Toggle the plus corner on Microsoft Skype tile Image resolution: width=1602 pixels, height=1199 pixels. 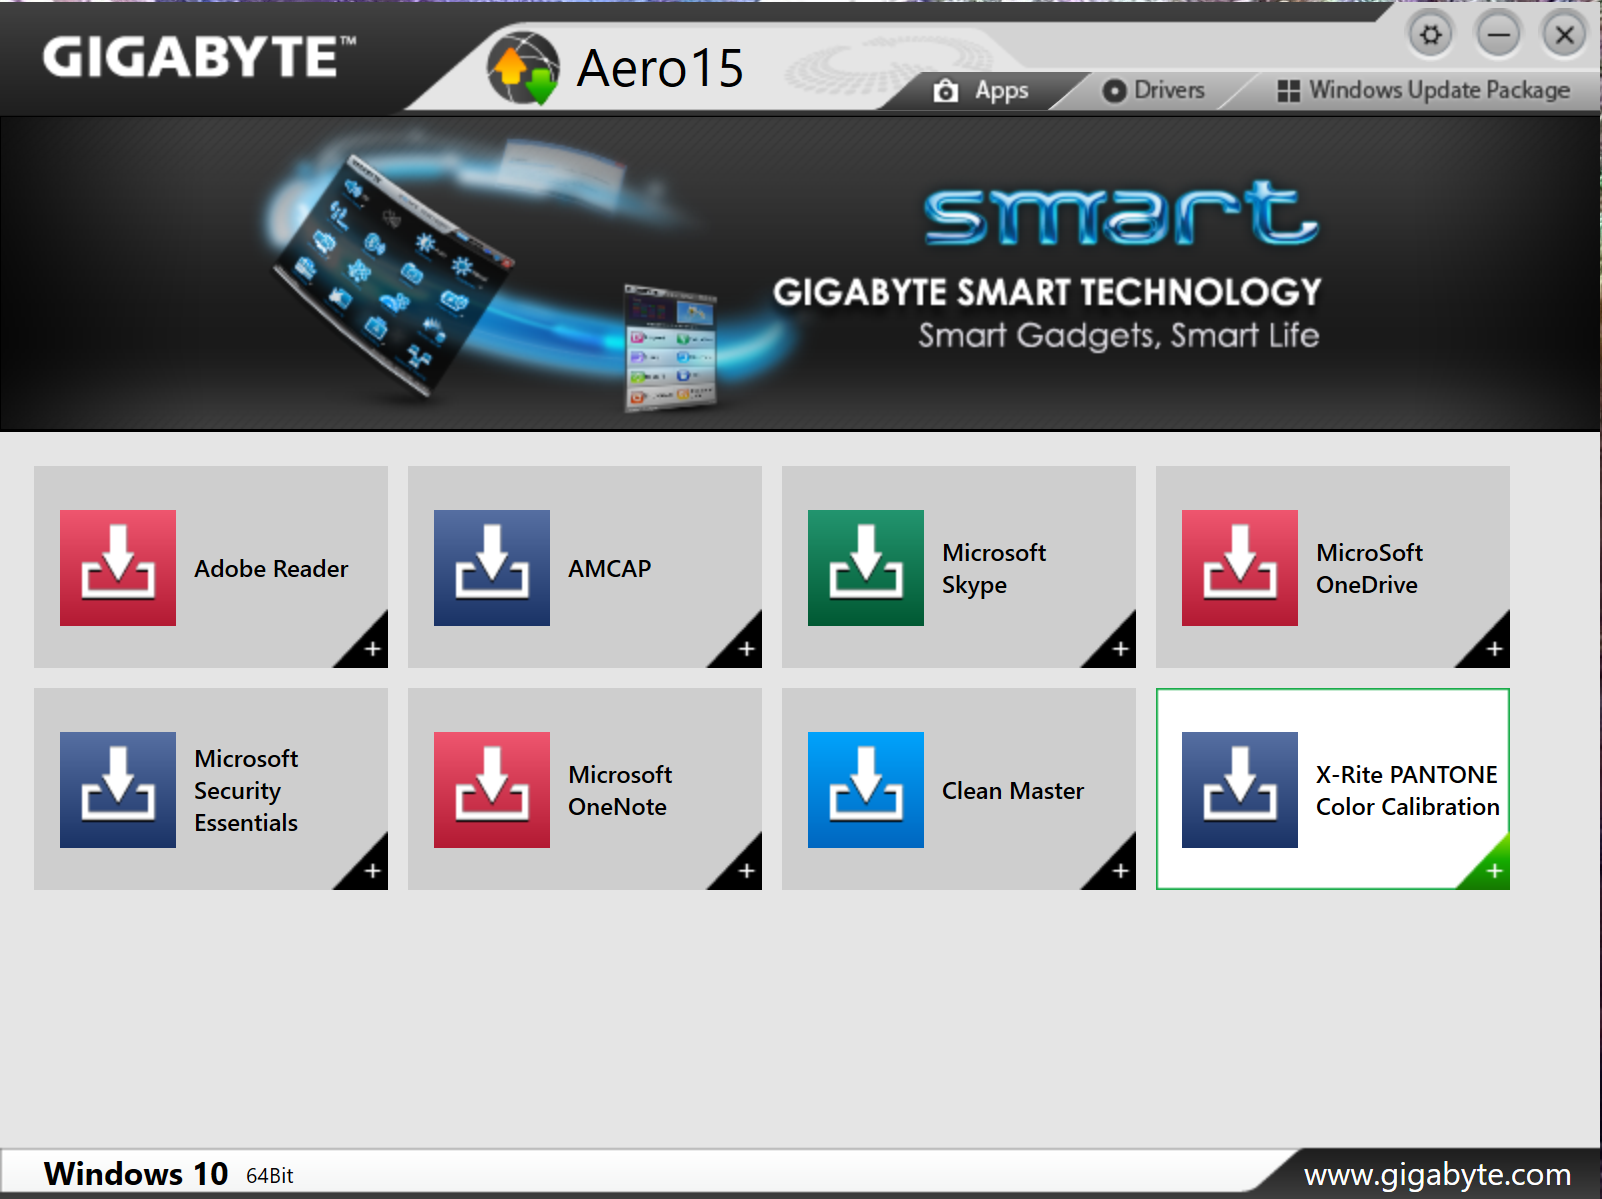[1118, 648]
